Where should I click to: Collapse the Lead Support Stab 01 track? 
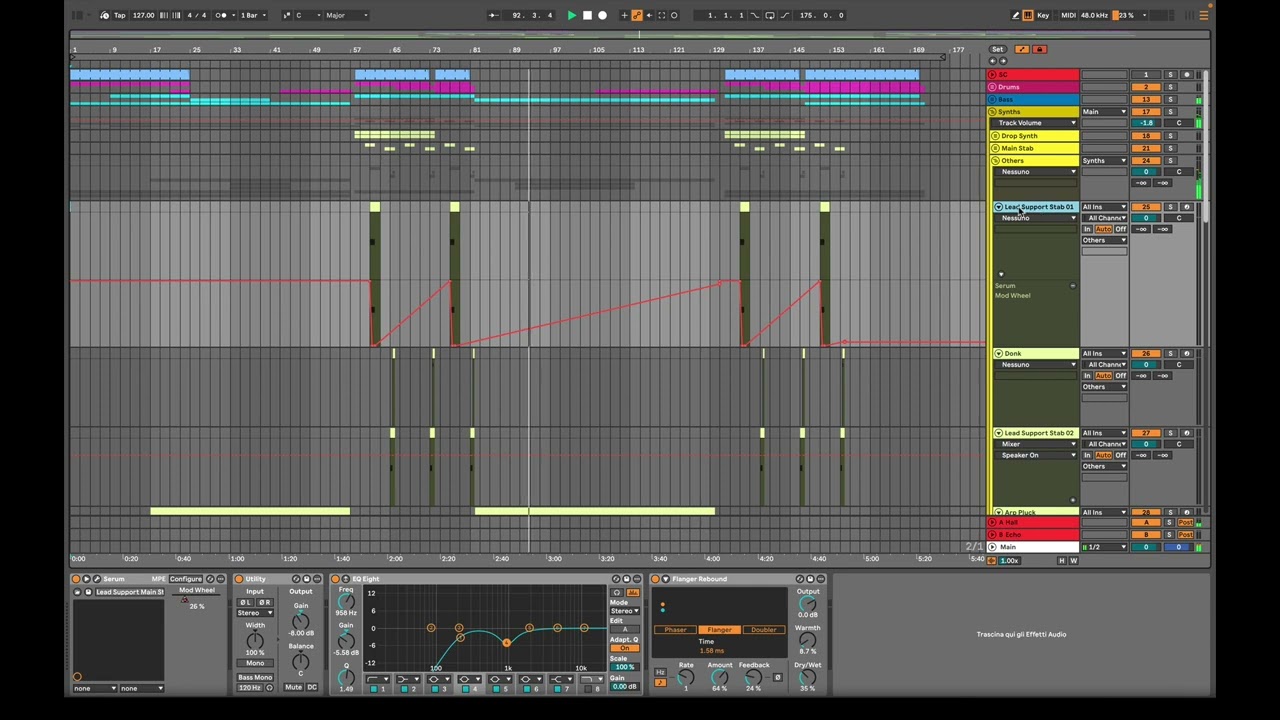[x=998, y=207]
